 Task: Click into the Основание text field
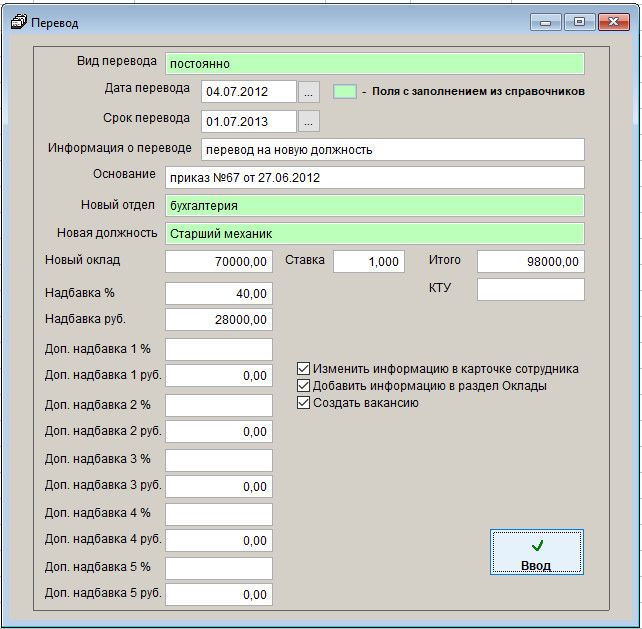374,178
